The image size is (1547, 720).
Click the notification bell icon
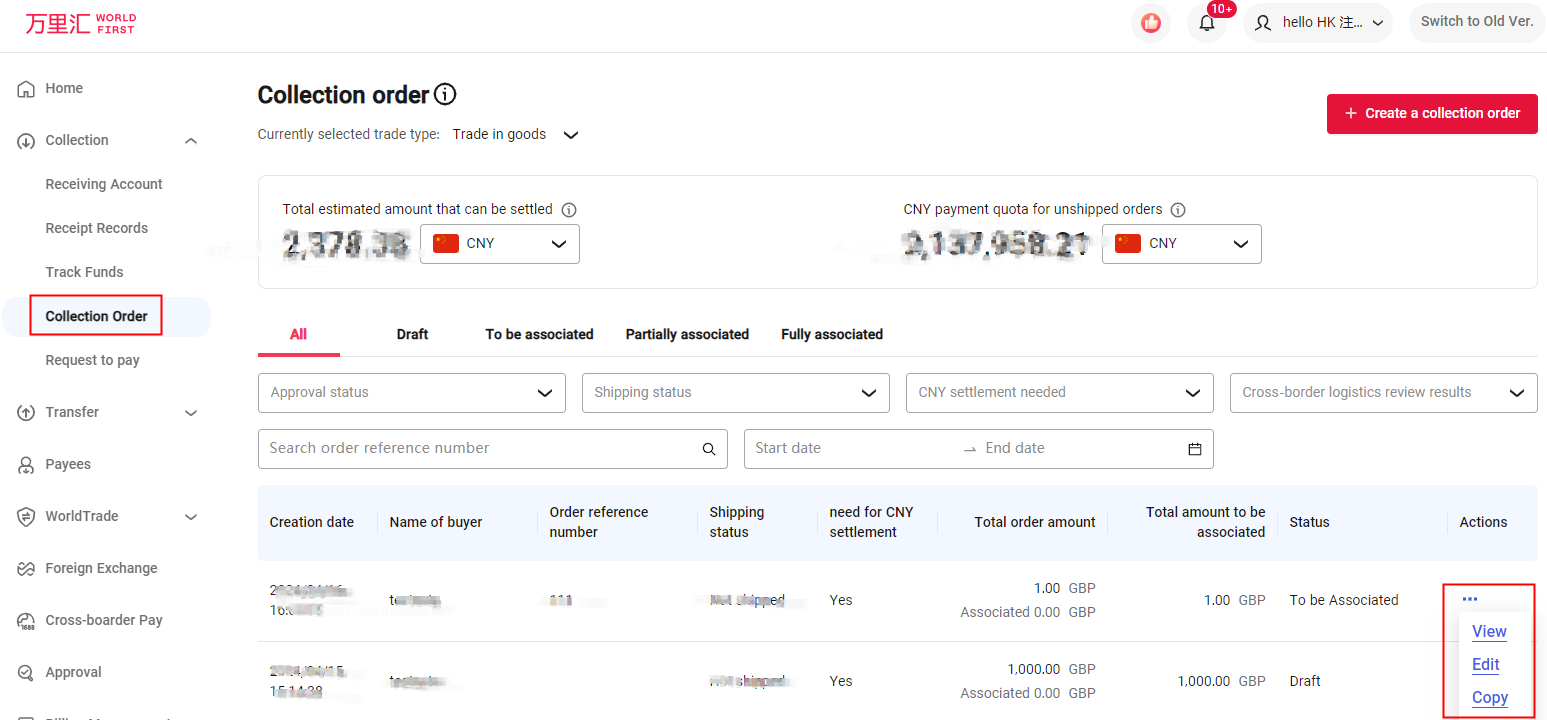click(x=1206, y=23)
